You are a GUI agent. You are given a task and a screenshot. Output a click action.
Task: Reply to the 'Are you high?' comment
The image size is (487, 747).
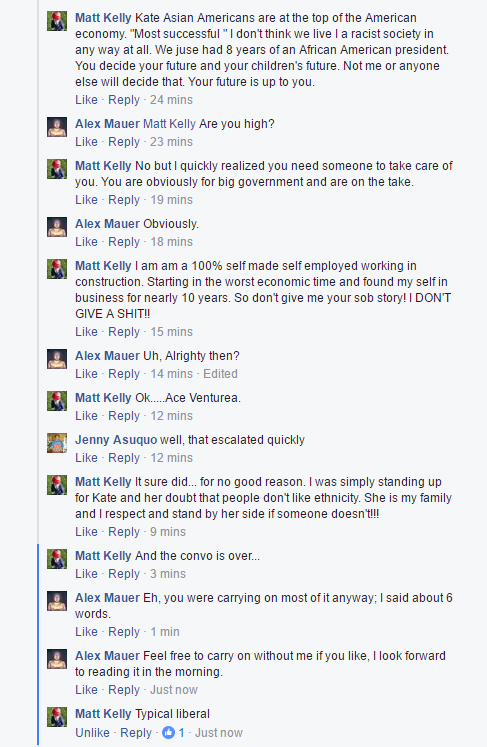click(x=124, y=142)
